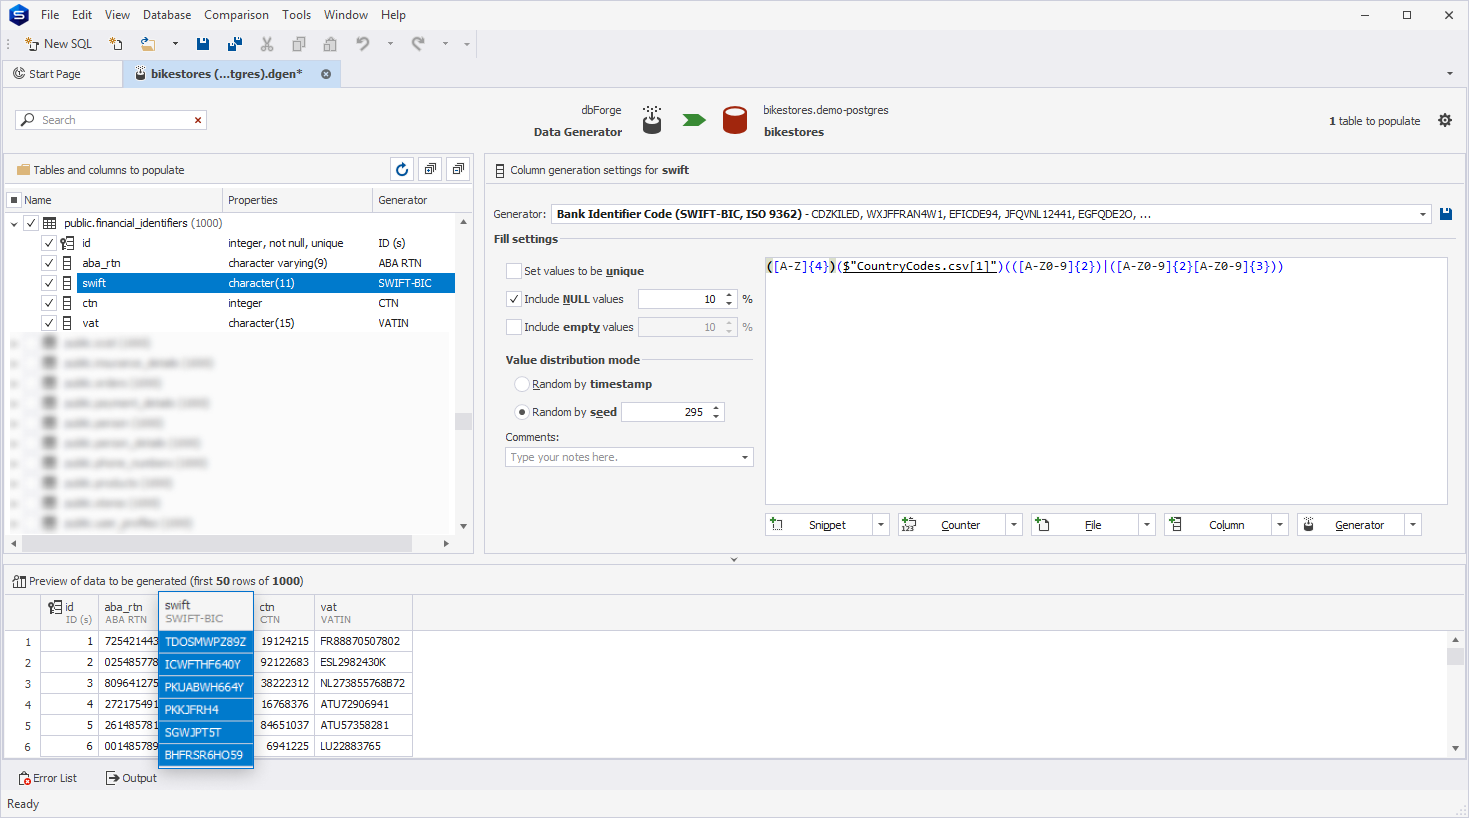Enable Include empty values
The height and width of the screenshot is (818, 1469).
coord(514,327)
